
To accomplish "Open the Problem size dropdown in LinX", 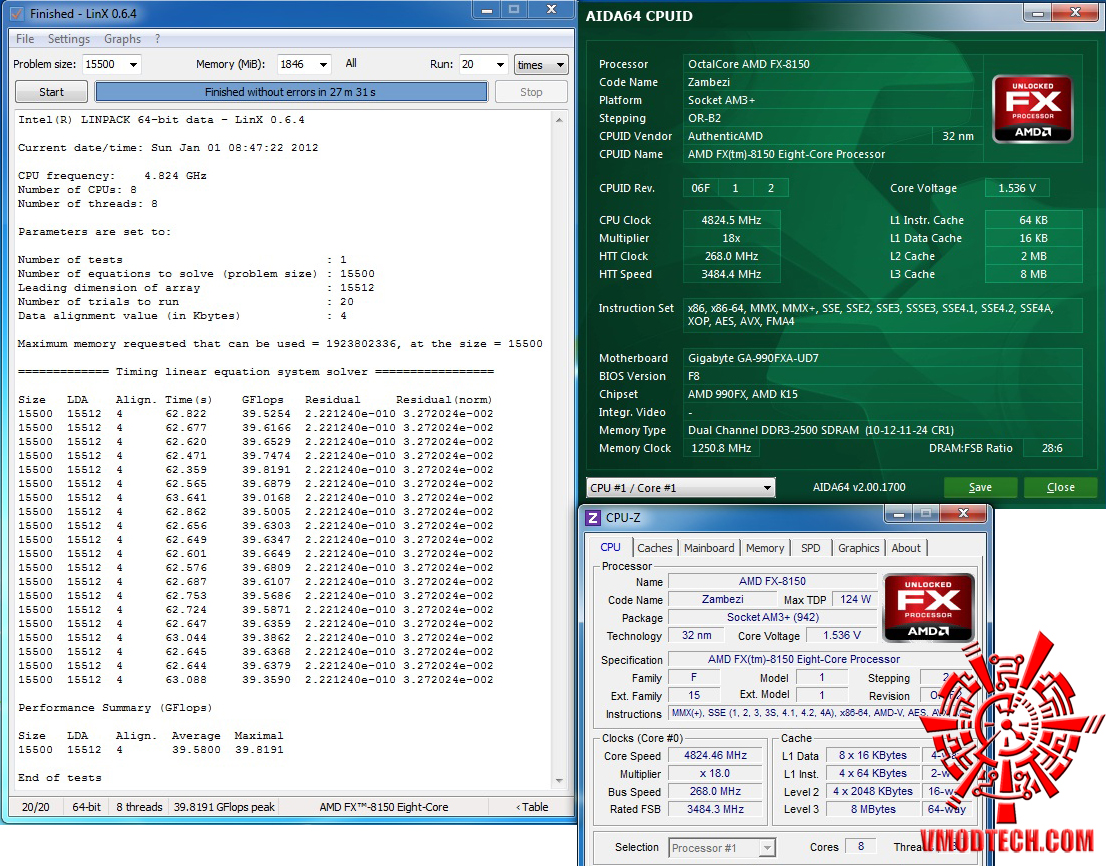I will click(x=133, y=64).
